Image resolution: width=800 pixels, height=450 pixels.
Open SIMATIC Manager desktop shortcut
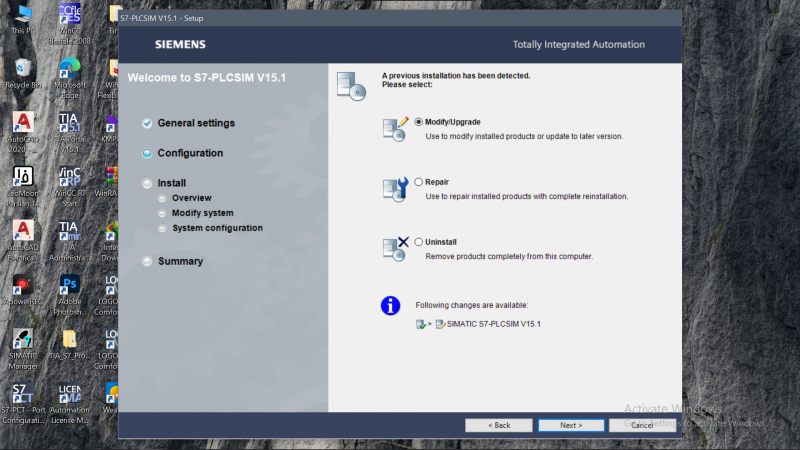(23, 349)
